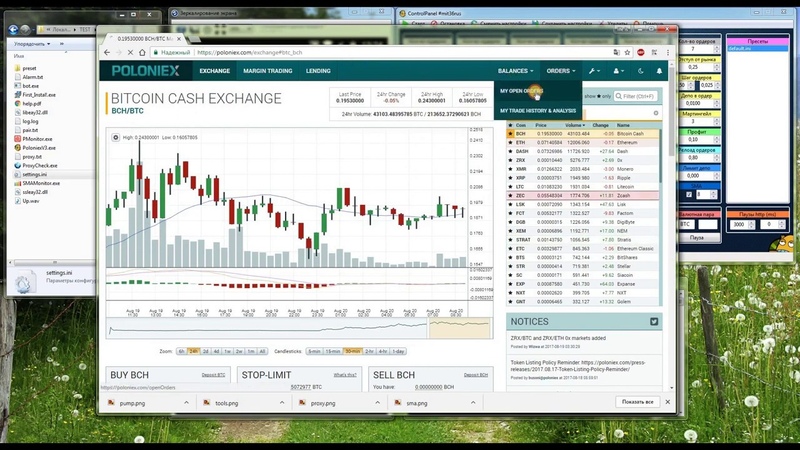Open the proxy.png download options chevron
This screenshot has height=450, width=800.
click(377, 403)
